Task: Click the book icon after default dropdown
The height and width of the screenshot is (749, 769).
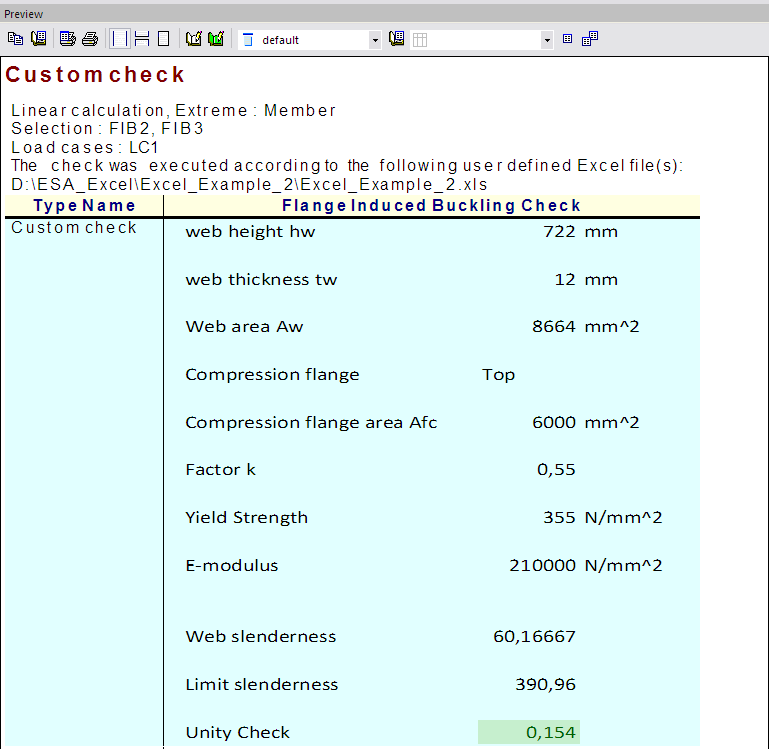Action: [397, 39]
